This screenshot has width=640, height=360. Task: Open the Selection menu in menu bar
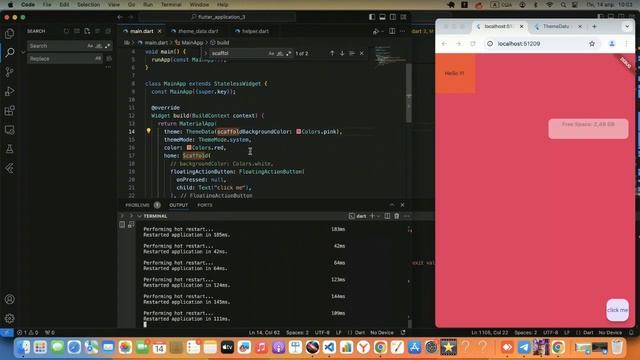pos(89,5)
